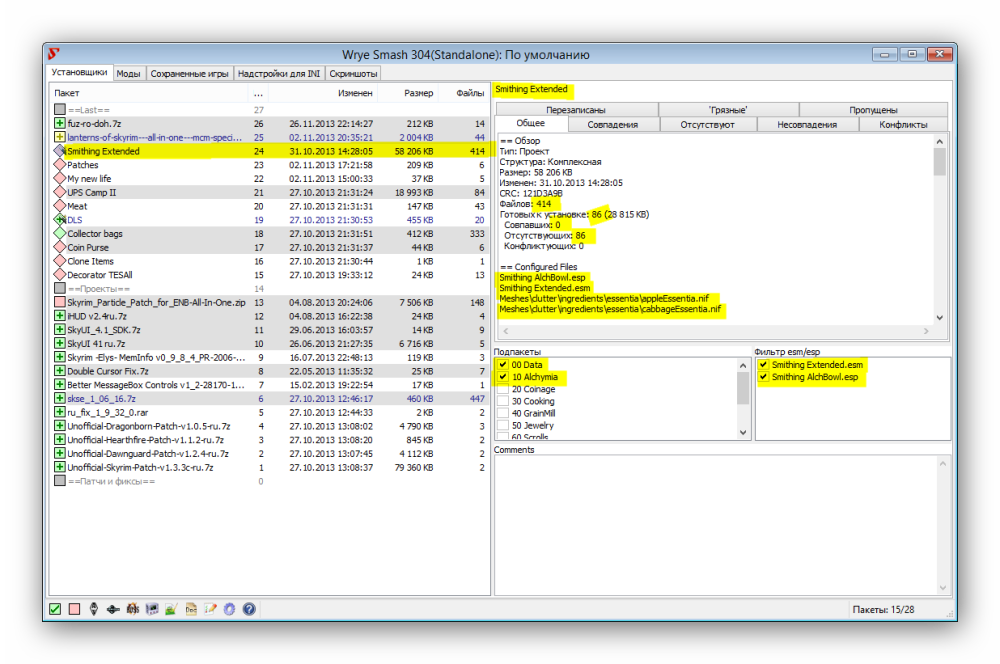Open Help with the blue question mark
Viewport: 1000px width, 664px height.
pyautogui.click(x=249, y=609)
